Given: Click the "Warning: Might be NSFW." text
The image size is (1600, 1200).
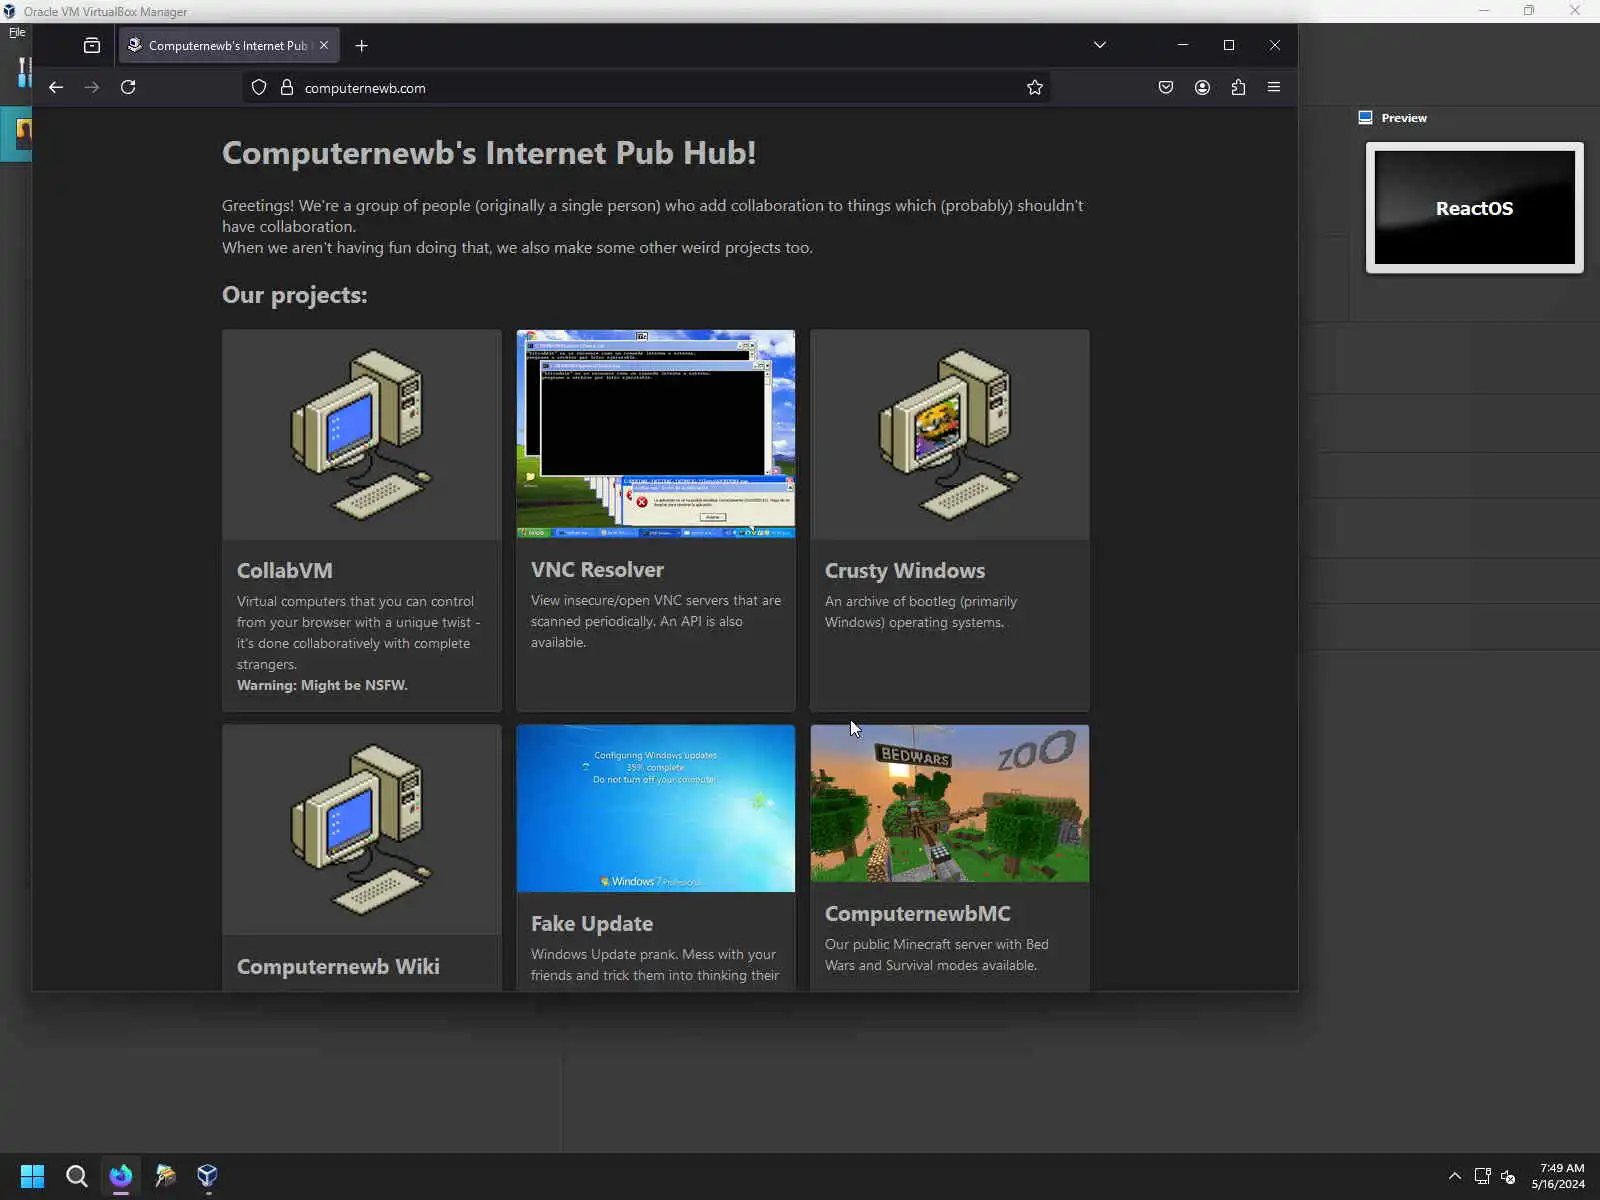Looking at the screenshot, I should [322, 685].
